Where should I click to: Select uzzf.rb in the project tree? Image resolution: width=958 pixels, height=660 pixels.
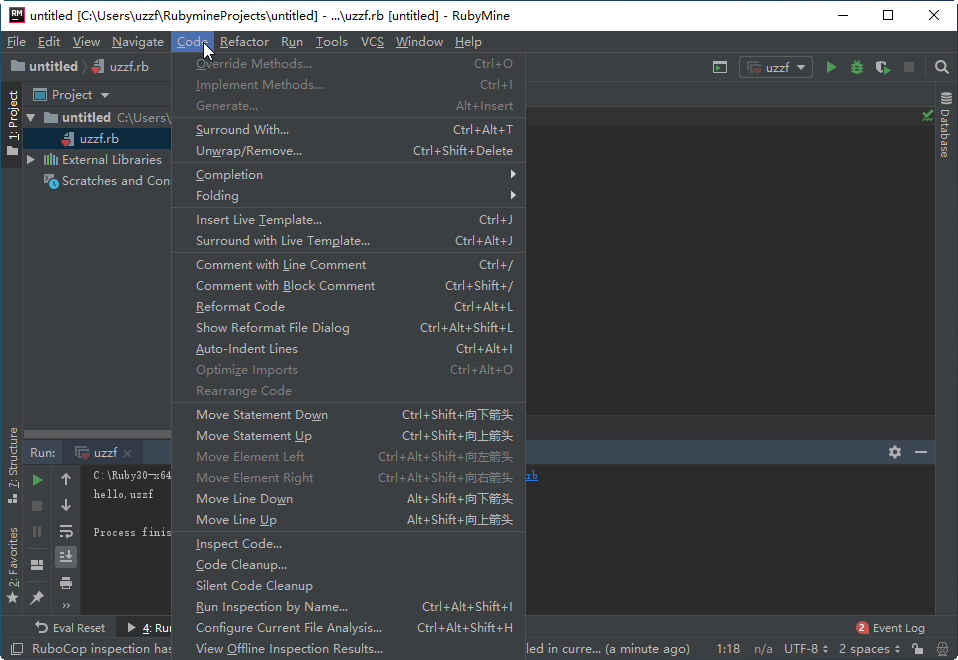98,139
